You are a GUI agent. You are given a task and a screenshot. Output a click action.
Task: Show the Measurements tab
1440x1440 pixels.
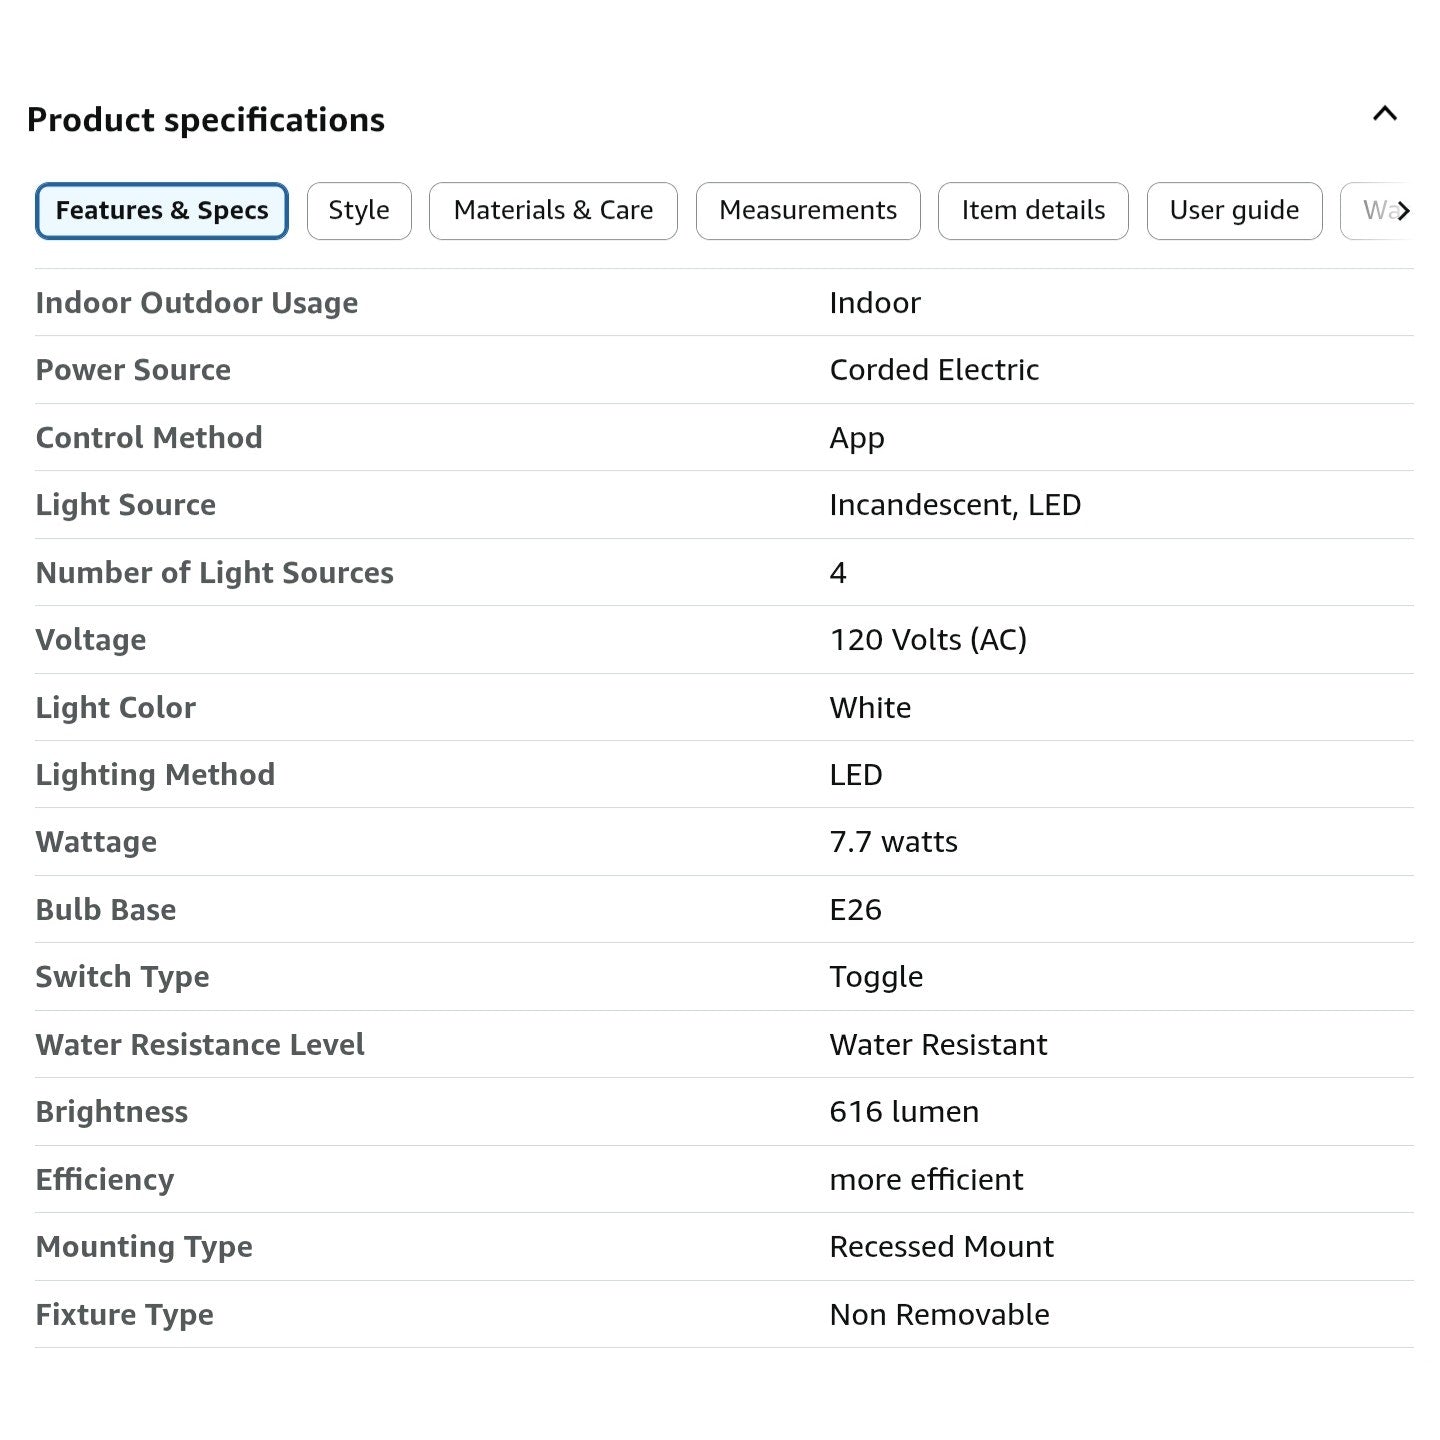pos(808,211)
